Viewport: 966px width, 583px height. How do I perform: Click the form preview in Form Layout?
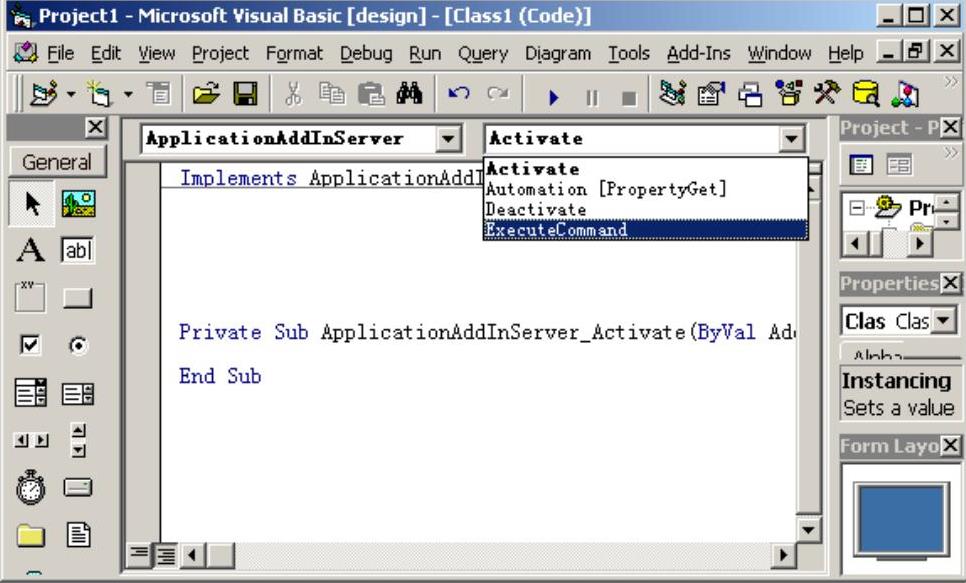coord(900,520)
